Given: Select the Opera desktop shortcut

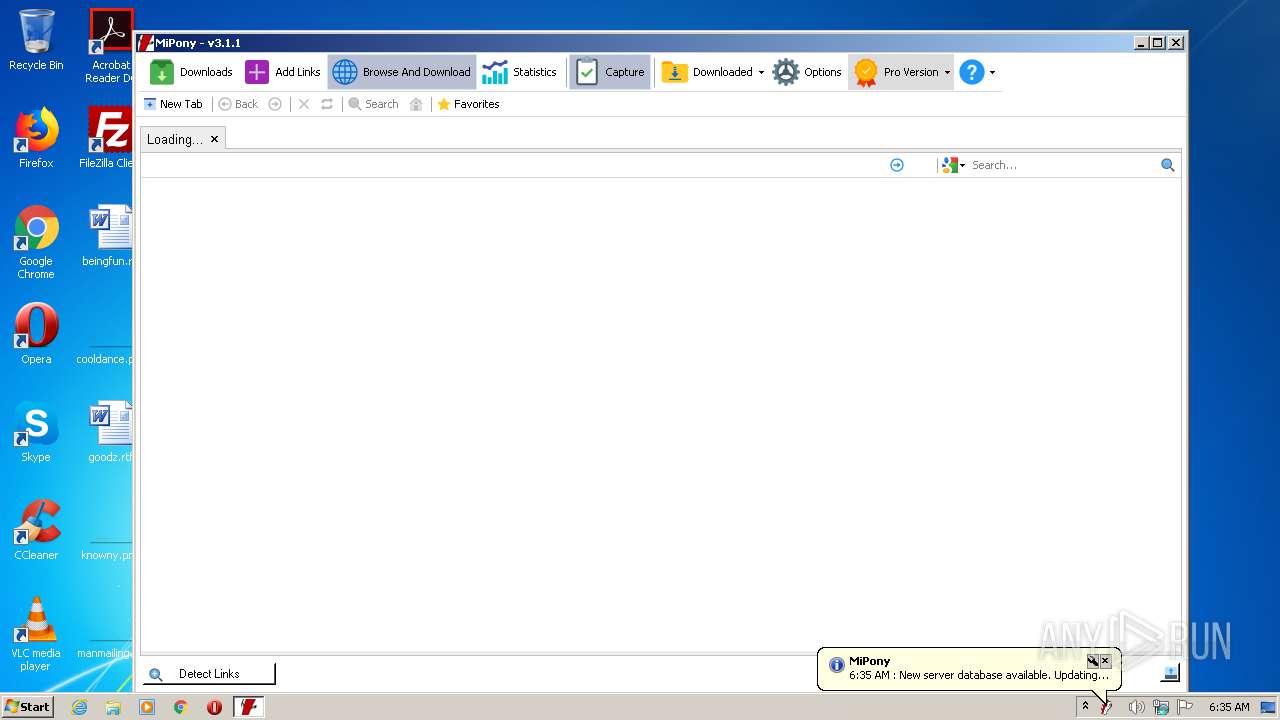Looking at the screenshot, I should 36,334.
